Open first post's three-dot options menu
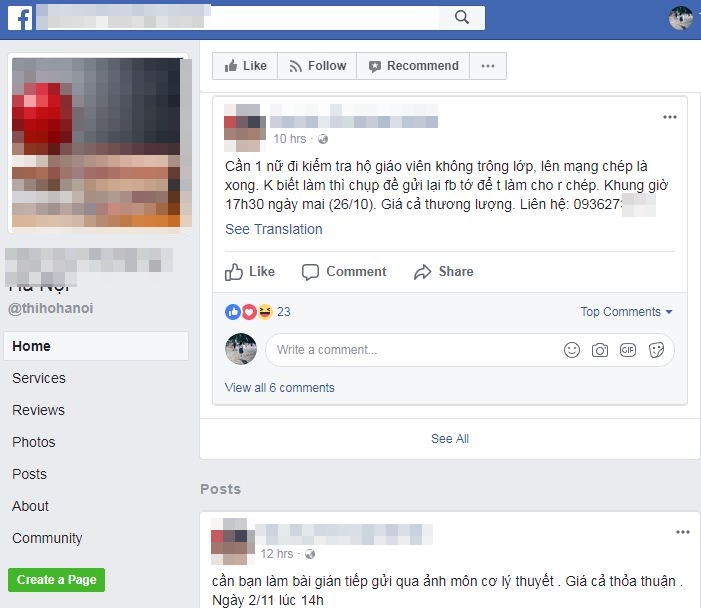Viewport: 701px width, 608px height. (670, 117)
